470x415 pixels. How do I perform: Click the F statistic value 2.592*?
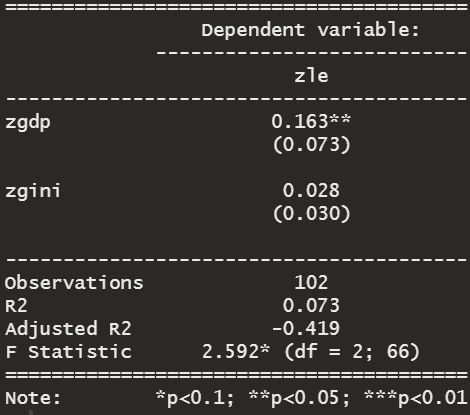[x=236, y=352]
